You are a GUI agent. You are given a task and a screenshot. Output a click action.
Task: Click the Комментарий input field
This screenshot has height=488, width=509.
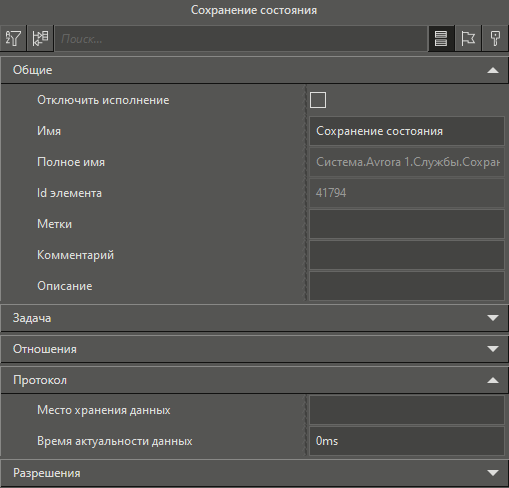(x=407, y=255)
